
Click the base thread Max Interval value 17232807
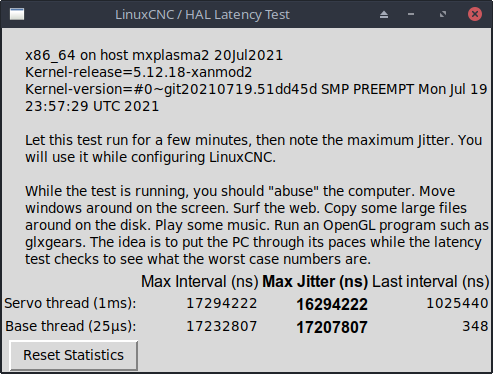click(x=222, y=326)
